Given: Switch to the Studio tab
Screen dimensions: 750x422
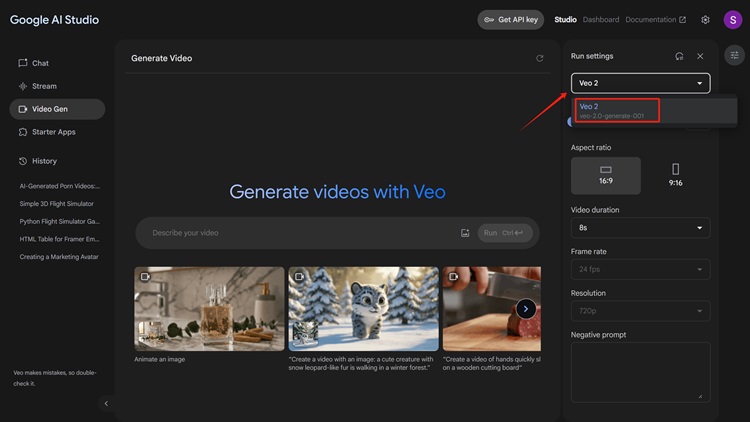Looking at the screenshot, I should [x=565, y=20].
